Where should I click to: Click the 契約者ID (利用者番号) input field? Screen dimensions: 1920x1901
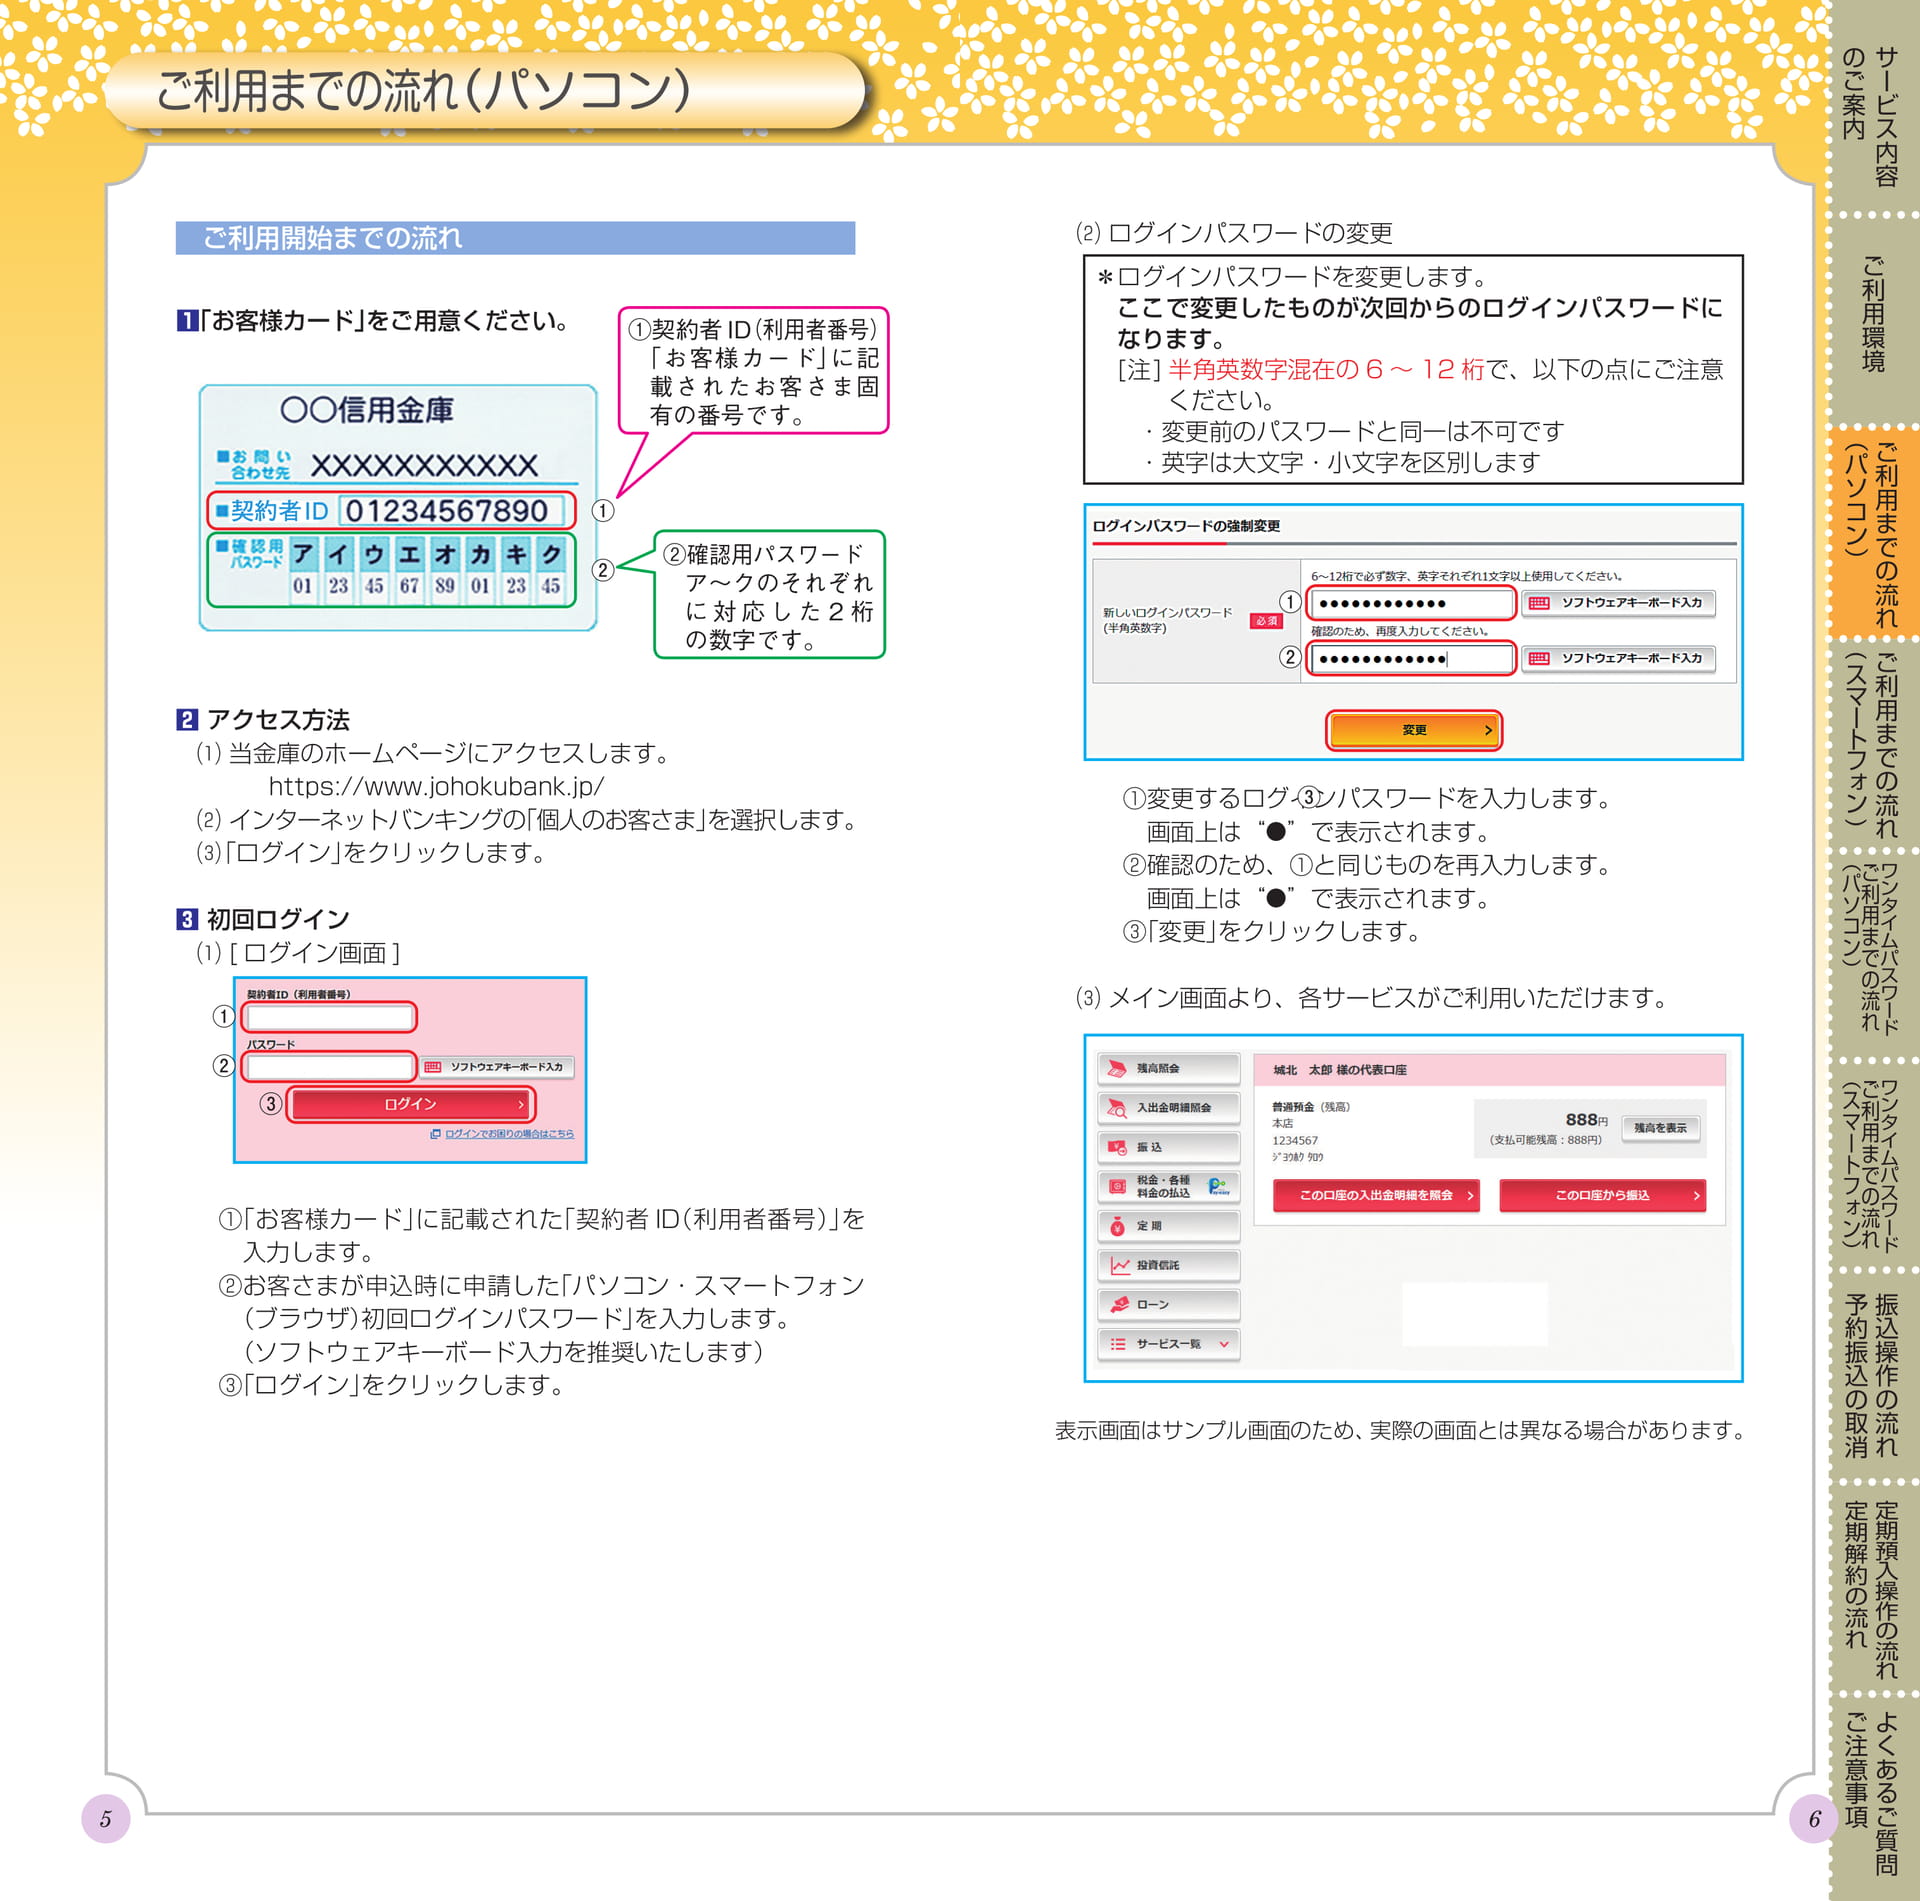coord(330,1018)
